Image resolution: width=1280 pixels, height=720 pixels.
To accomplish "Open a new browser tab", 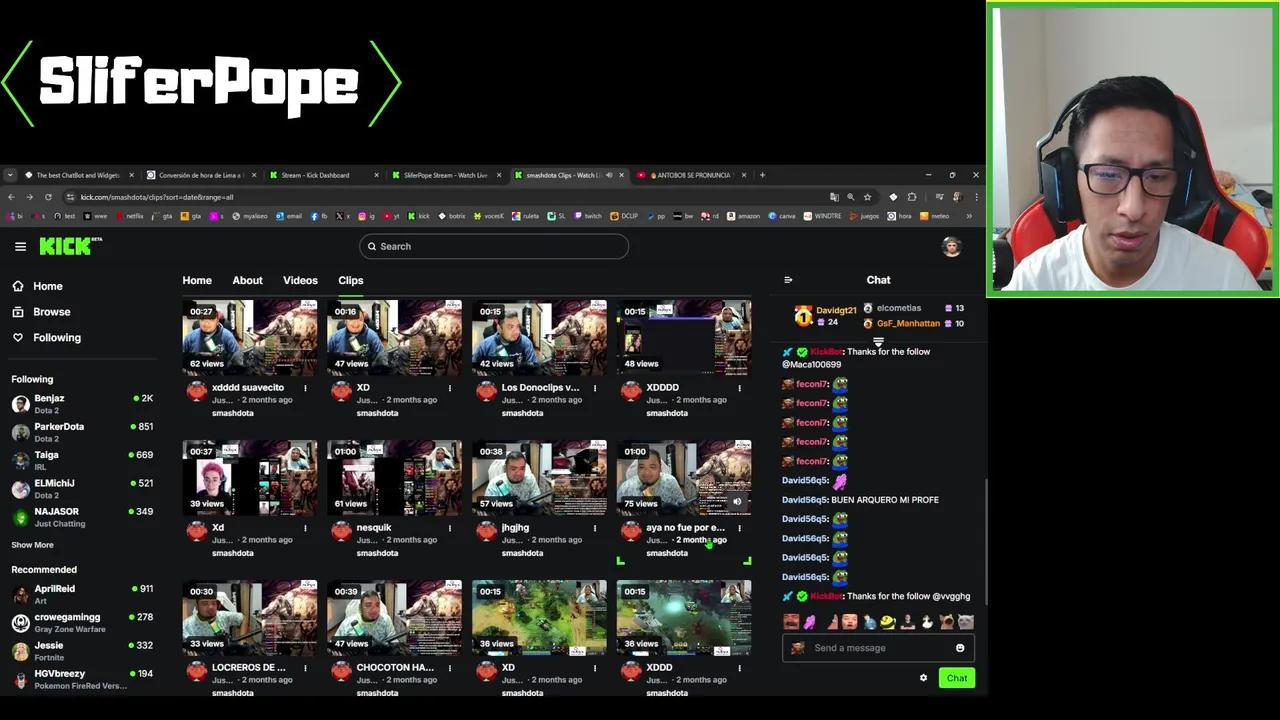I will coord(762,175).
